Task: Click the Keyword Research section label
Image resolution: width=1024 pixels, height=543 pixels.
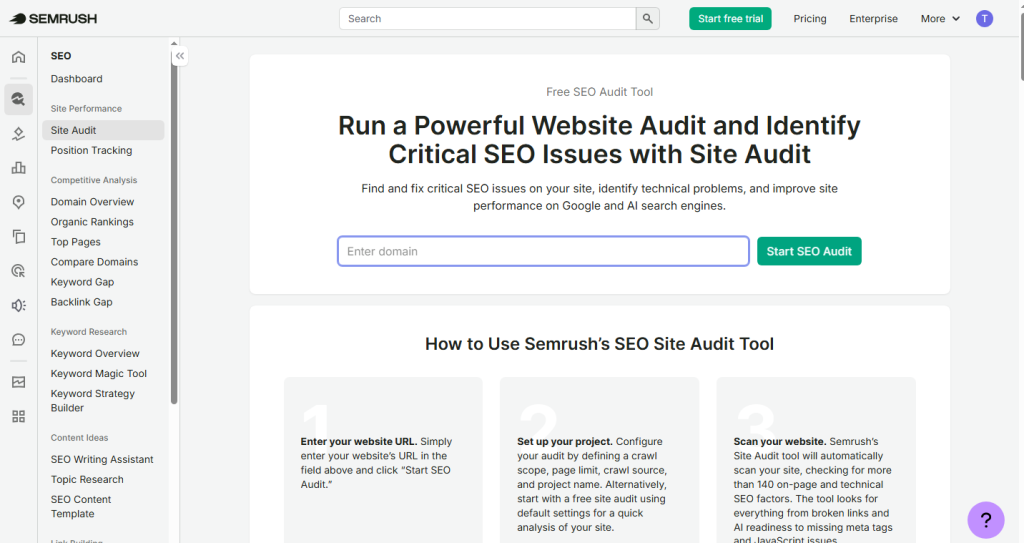Action: [89, 332]
